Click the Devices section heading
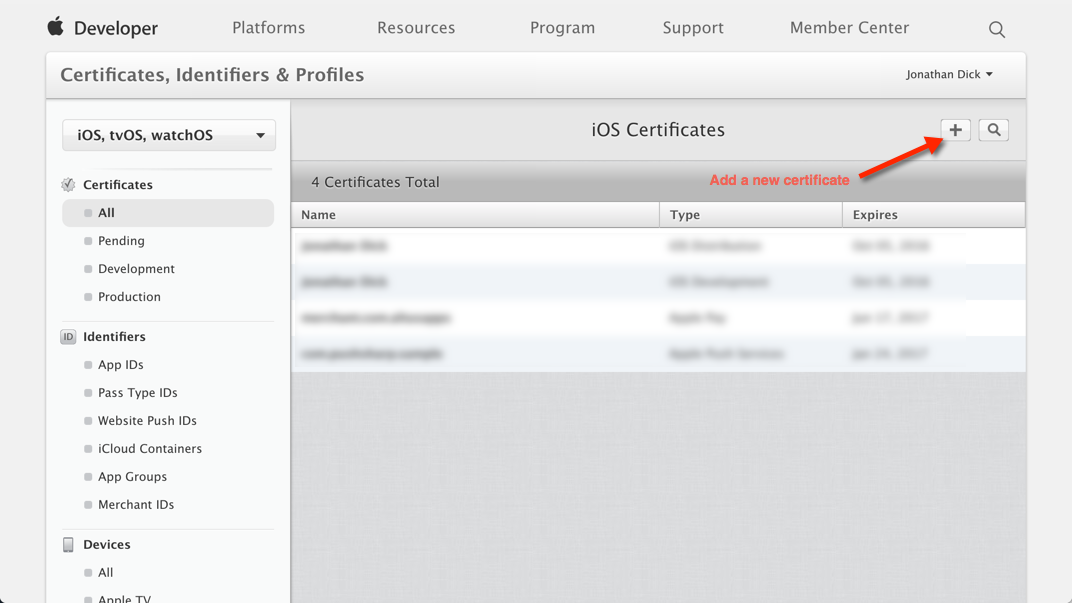 pyautogui.click(x=107, y=544)
